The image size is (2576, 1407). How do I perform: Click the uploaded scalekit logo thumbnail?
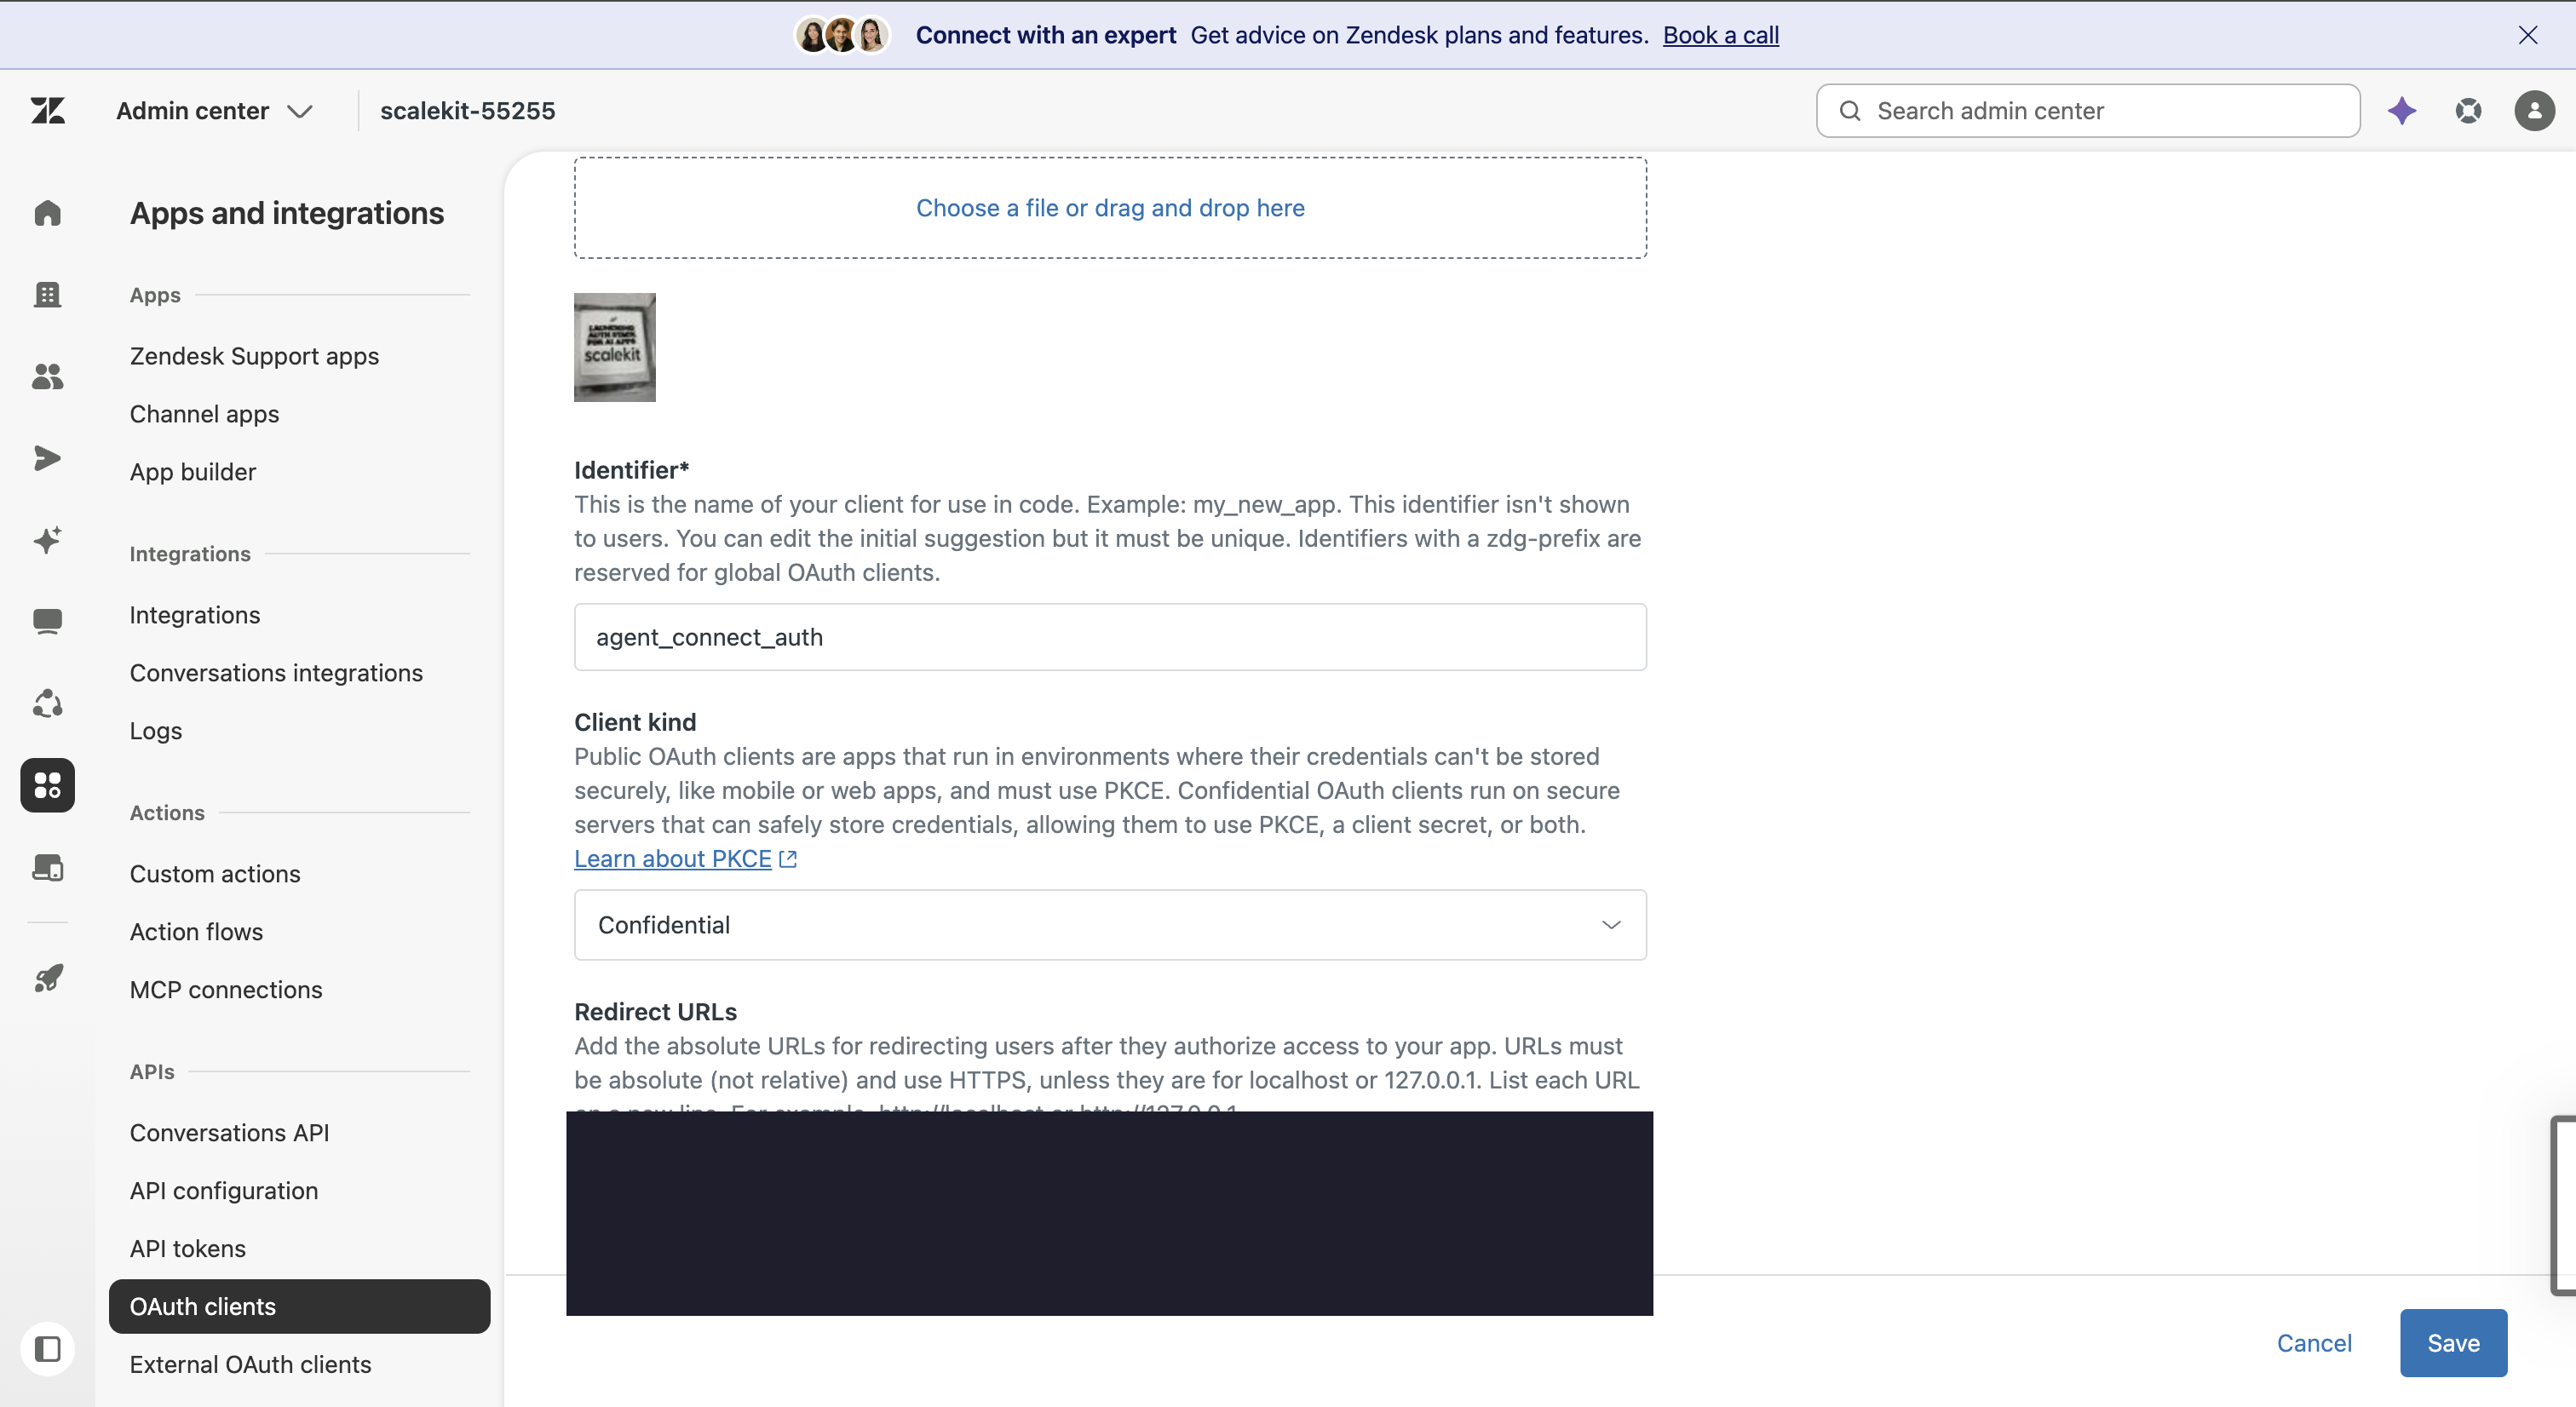tap(615, 347)
